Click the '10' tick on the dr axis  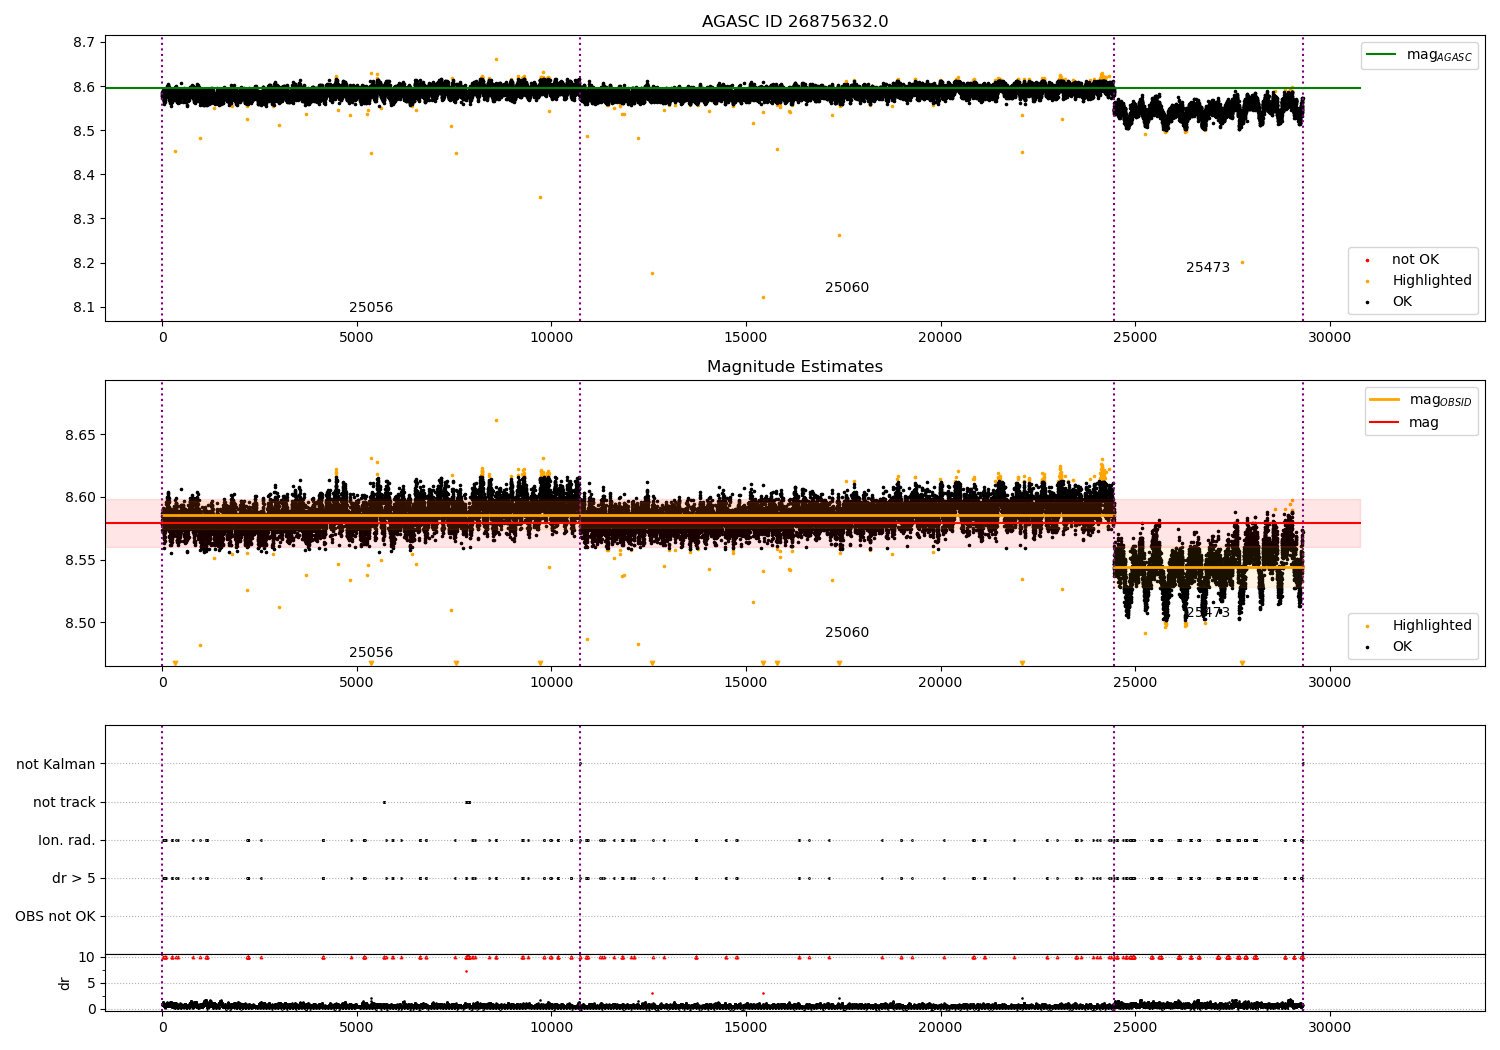87,957
